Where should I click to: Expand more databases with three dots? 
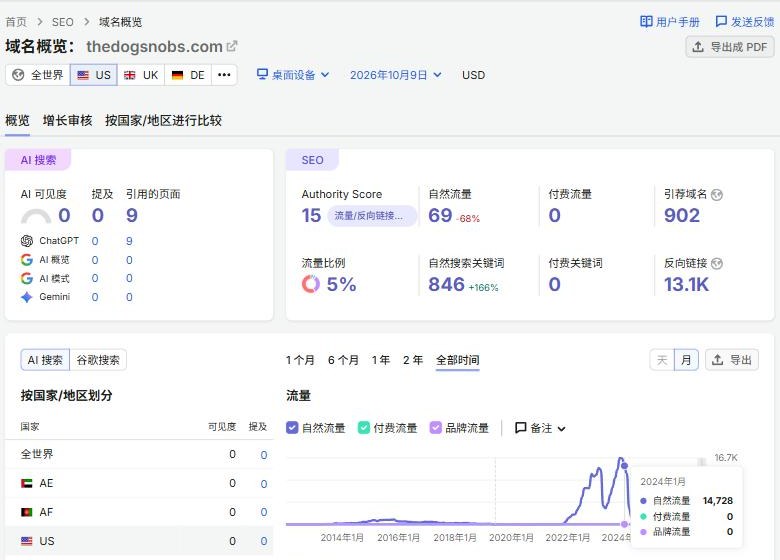(x=224, y=75)
